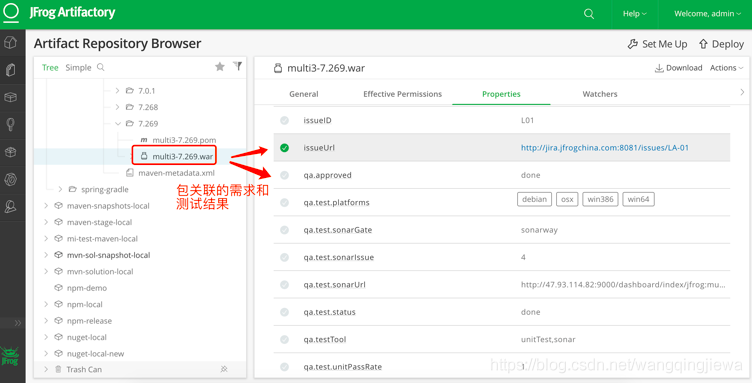Open the search magnifier in header
This screenshot has width=752, height=383.
coord(589,14)
